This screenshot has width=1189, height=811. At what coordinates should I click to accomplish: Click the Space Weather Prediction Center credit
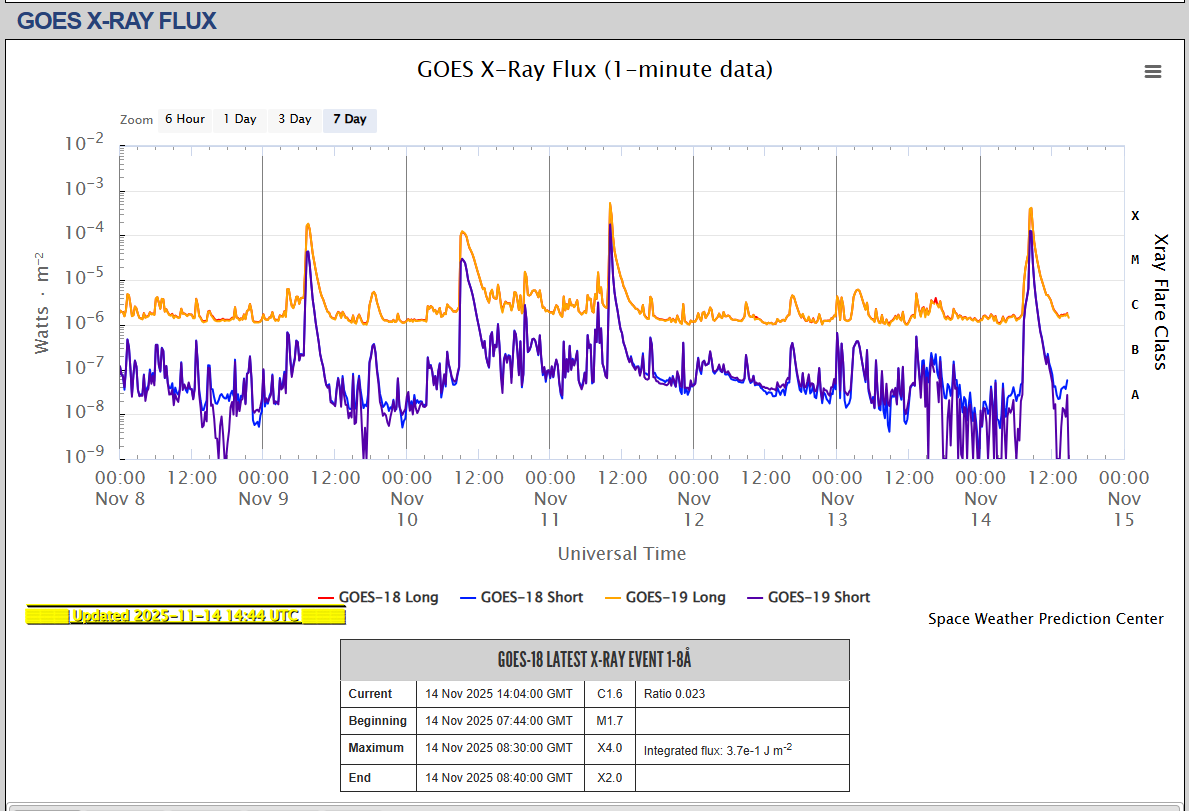pyautogui.click(x=1045, y=619)
